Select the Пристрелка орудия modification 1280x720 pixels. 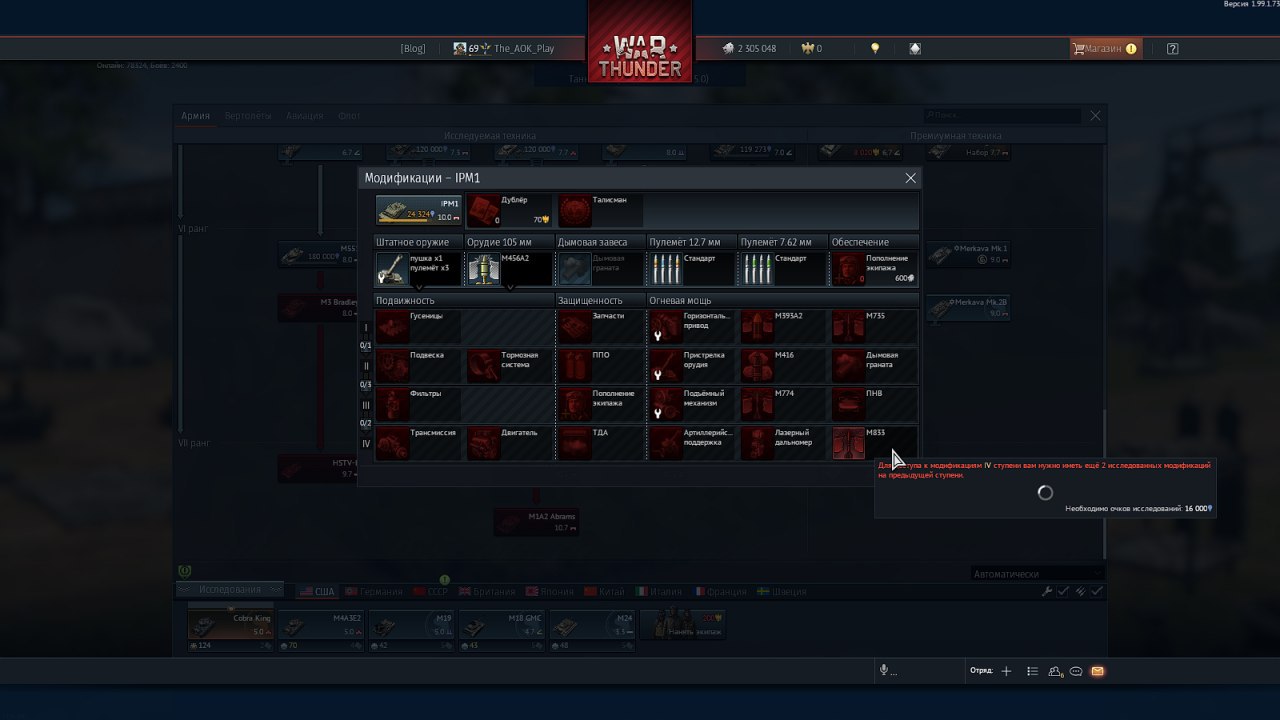[x=692, y=366]
